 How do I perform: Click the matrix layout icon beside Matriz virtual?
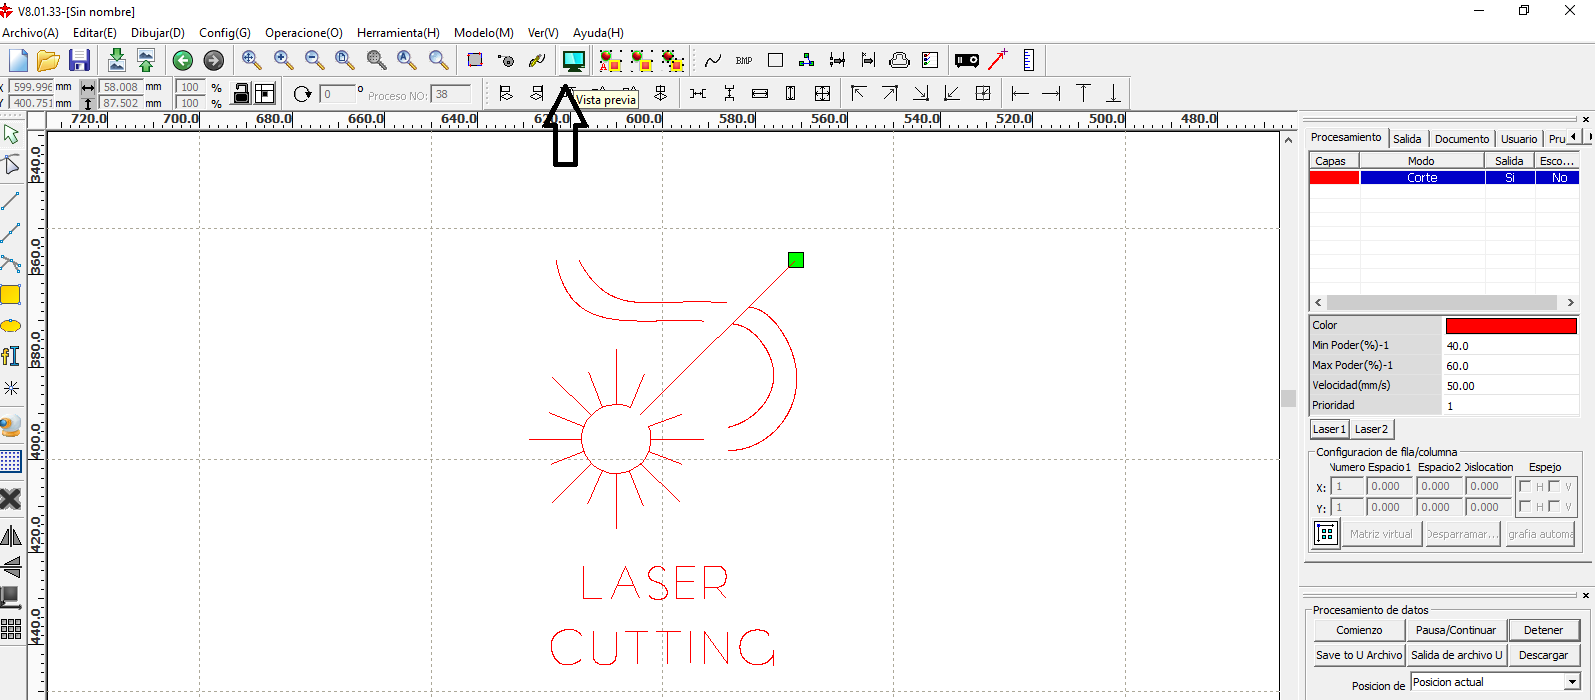coord(1326,534)
